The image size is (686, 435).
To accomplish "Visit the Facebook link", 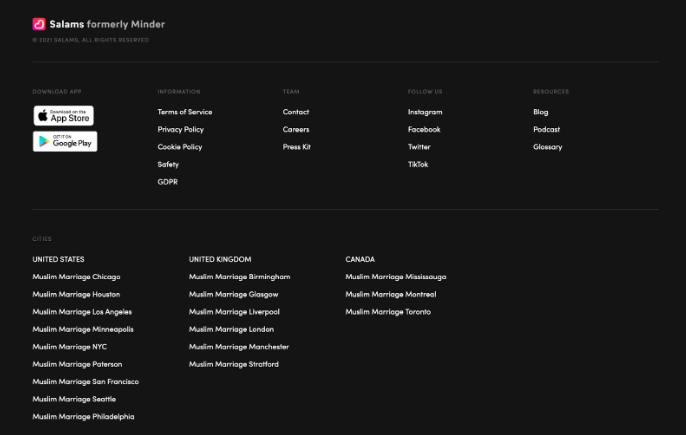I will coord(424,130).
